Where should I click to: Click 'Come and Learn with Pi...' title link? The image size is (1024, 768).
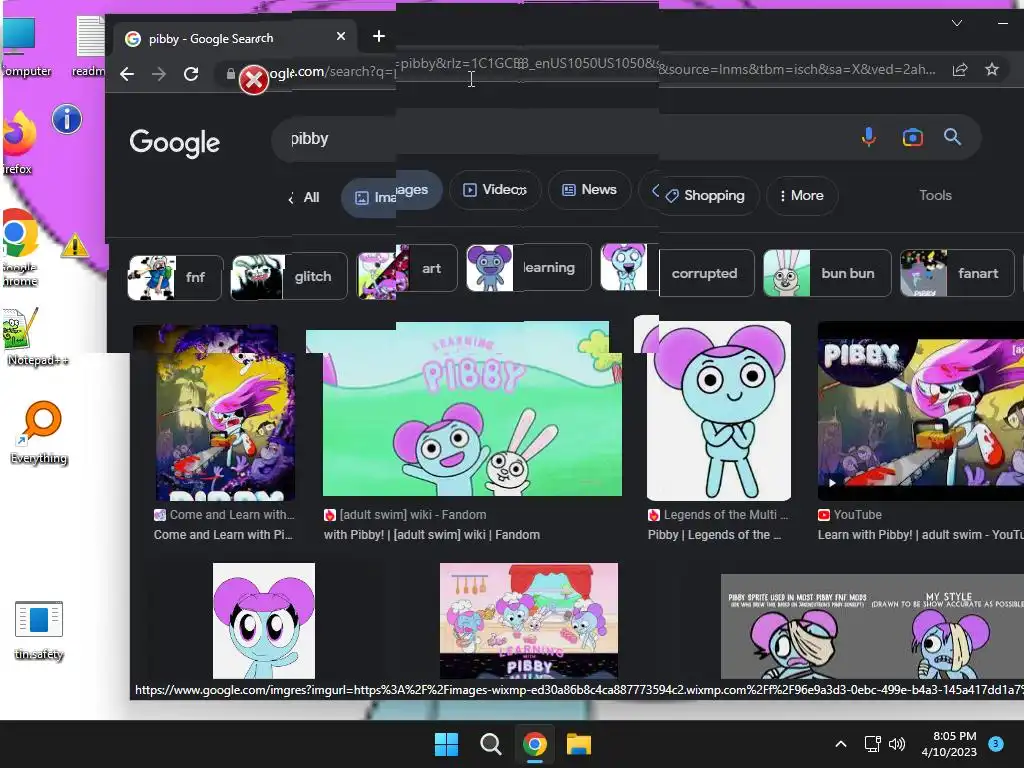tap(223, 535)
